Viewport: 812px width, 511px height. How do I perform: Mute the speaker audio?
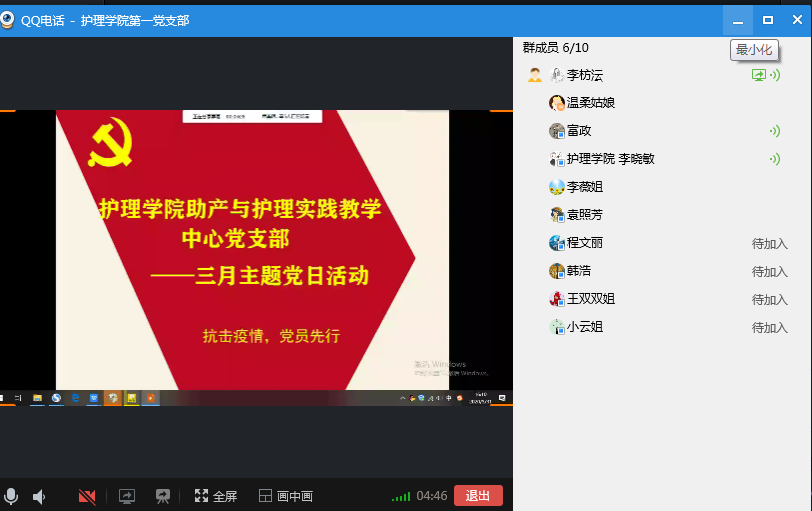click(39, 496)
